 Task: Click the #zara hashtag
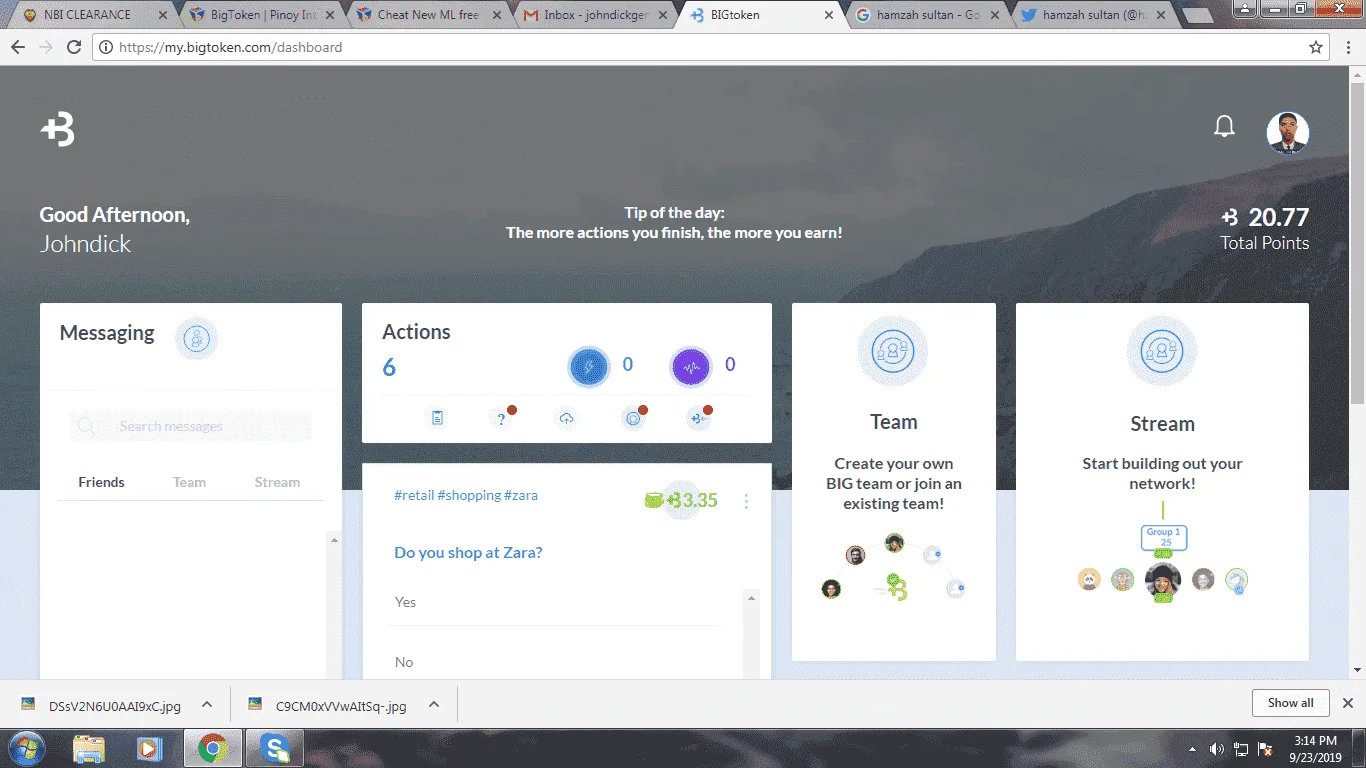(521, 495)
